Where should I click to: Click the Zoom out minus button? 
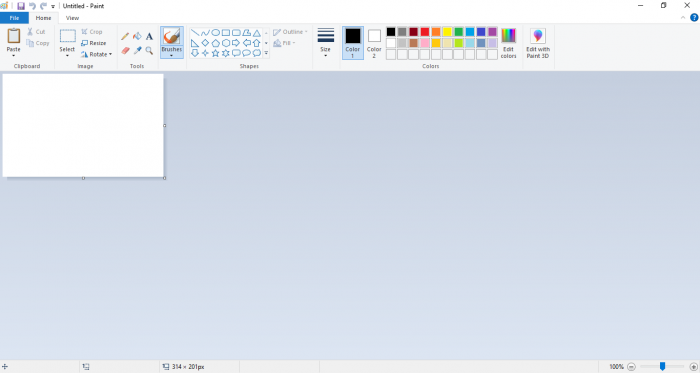(631, 367)
